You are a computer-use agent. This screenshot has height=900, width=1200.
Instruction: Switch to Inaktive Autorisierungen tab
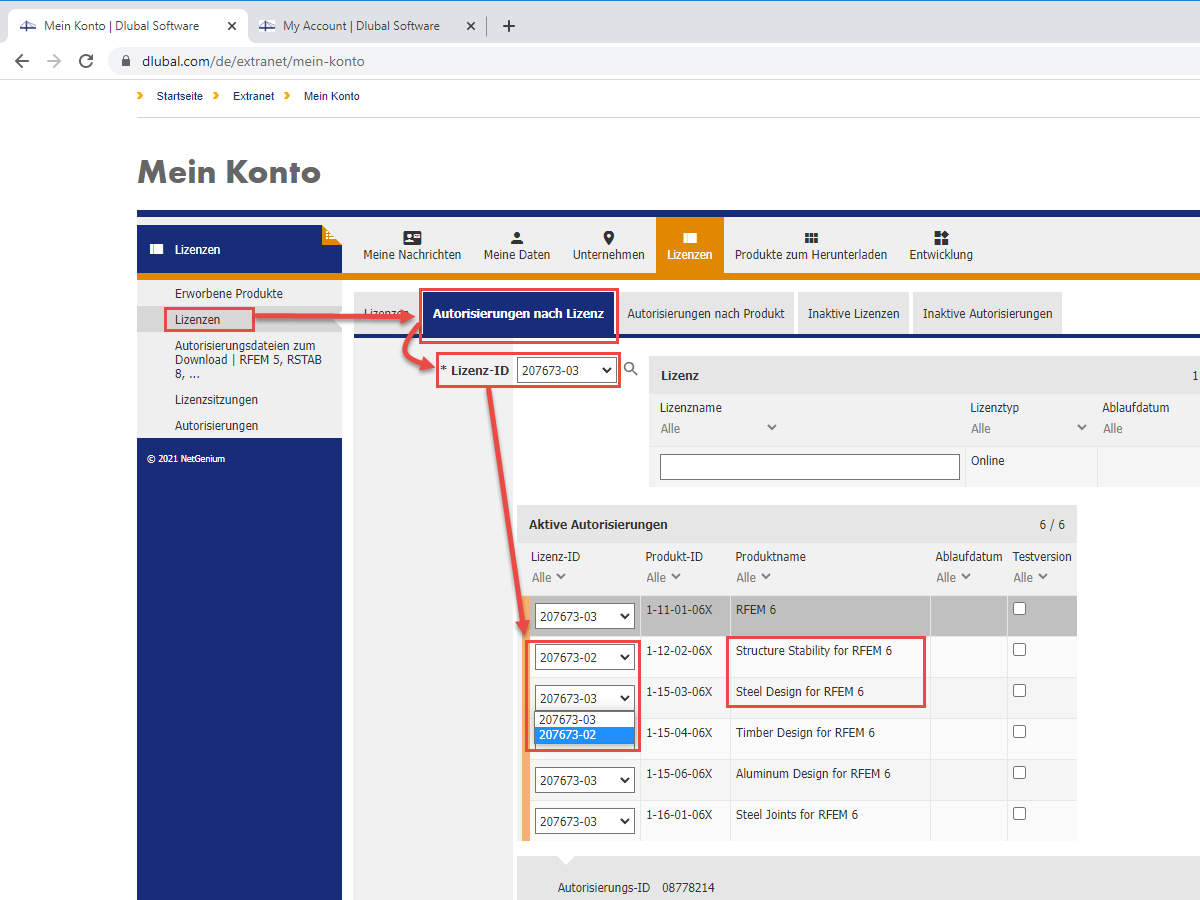pos(987,313)
